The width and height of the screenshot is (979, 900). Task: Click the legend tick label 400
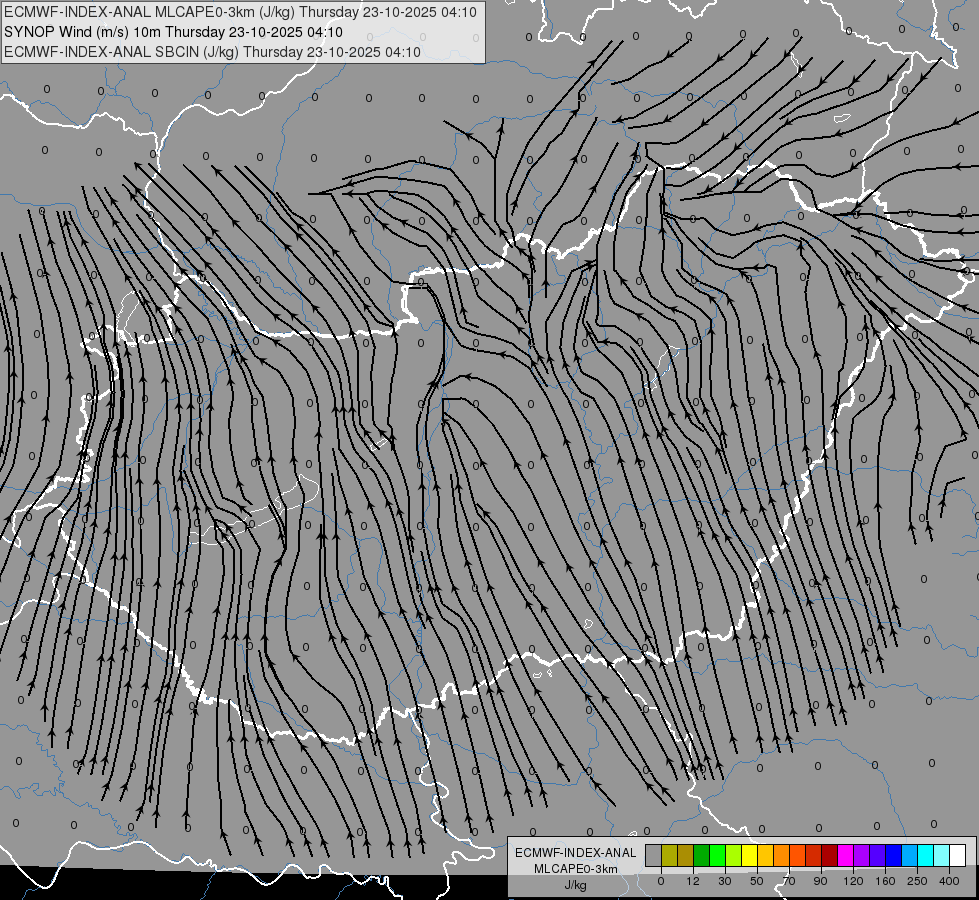tap(949, 881)
